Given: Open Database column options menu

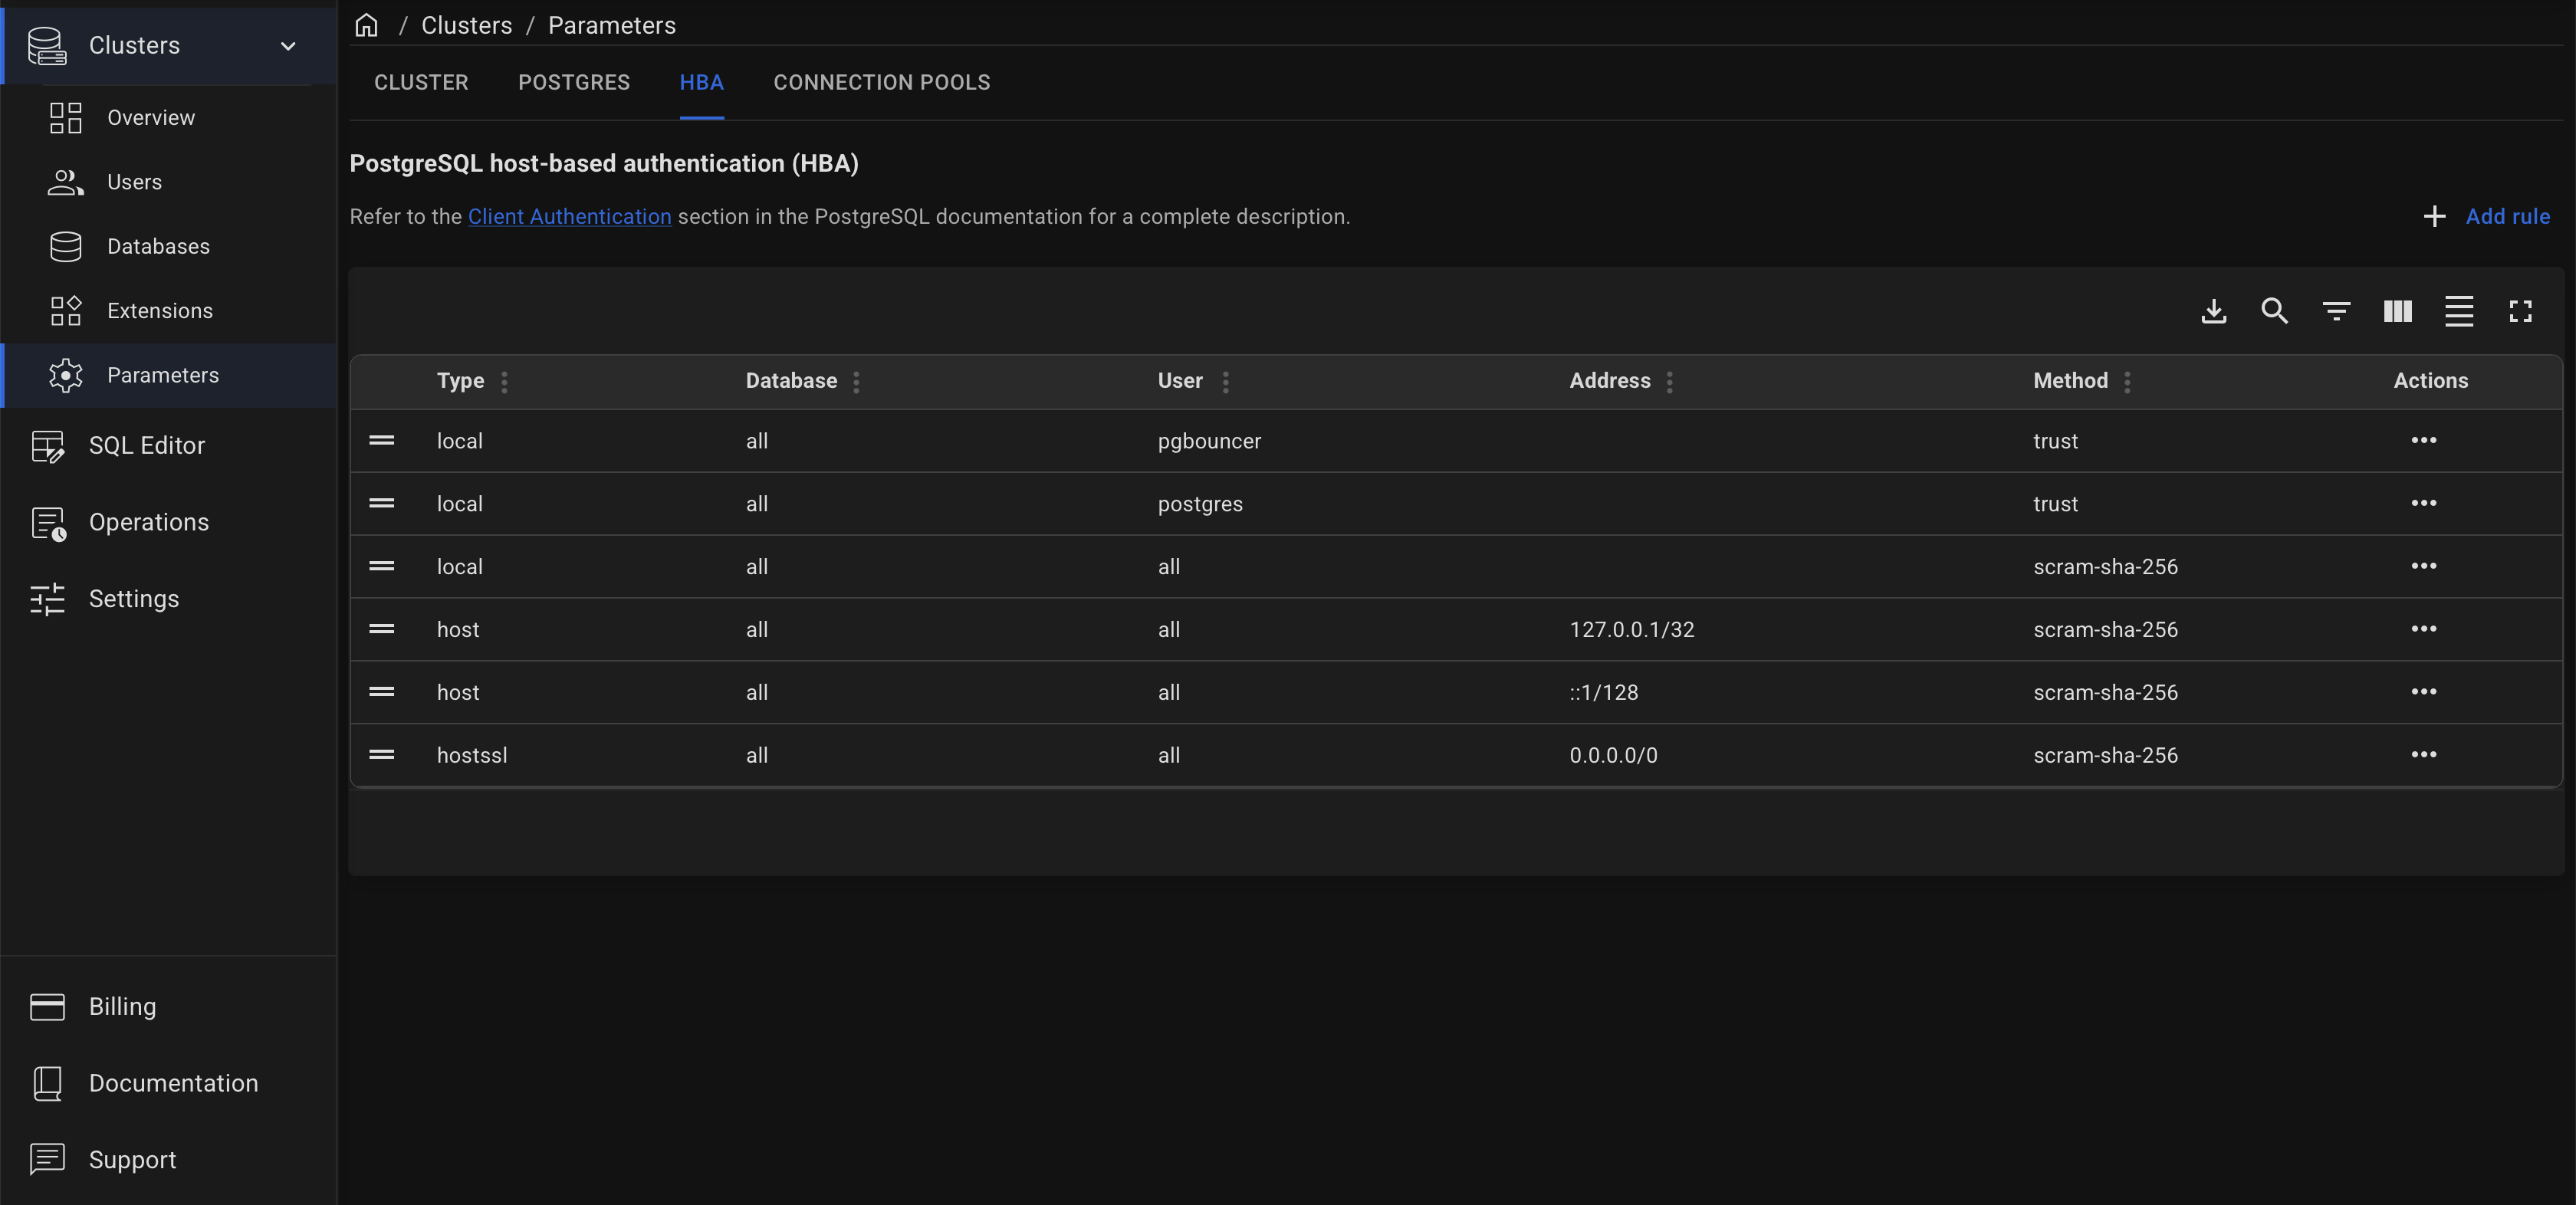Looking at the screenshot, I should click(x=856, y=382).
